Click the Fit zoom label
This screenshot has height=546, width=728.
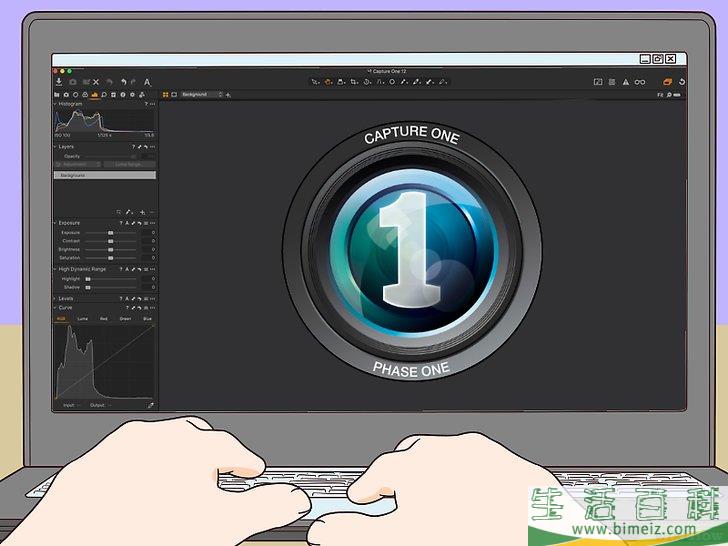pos(660,95)
